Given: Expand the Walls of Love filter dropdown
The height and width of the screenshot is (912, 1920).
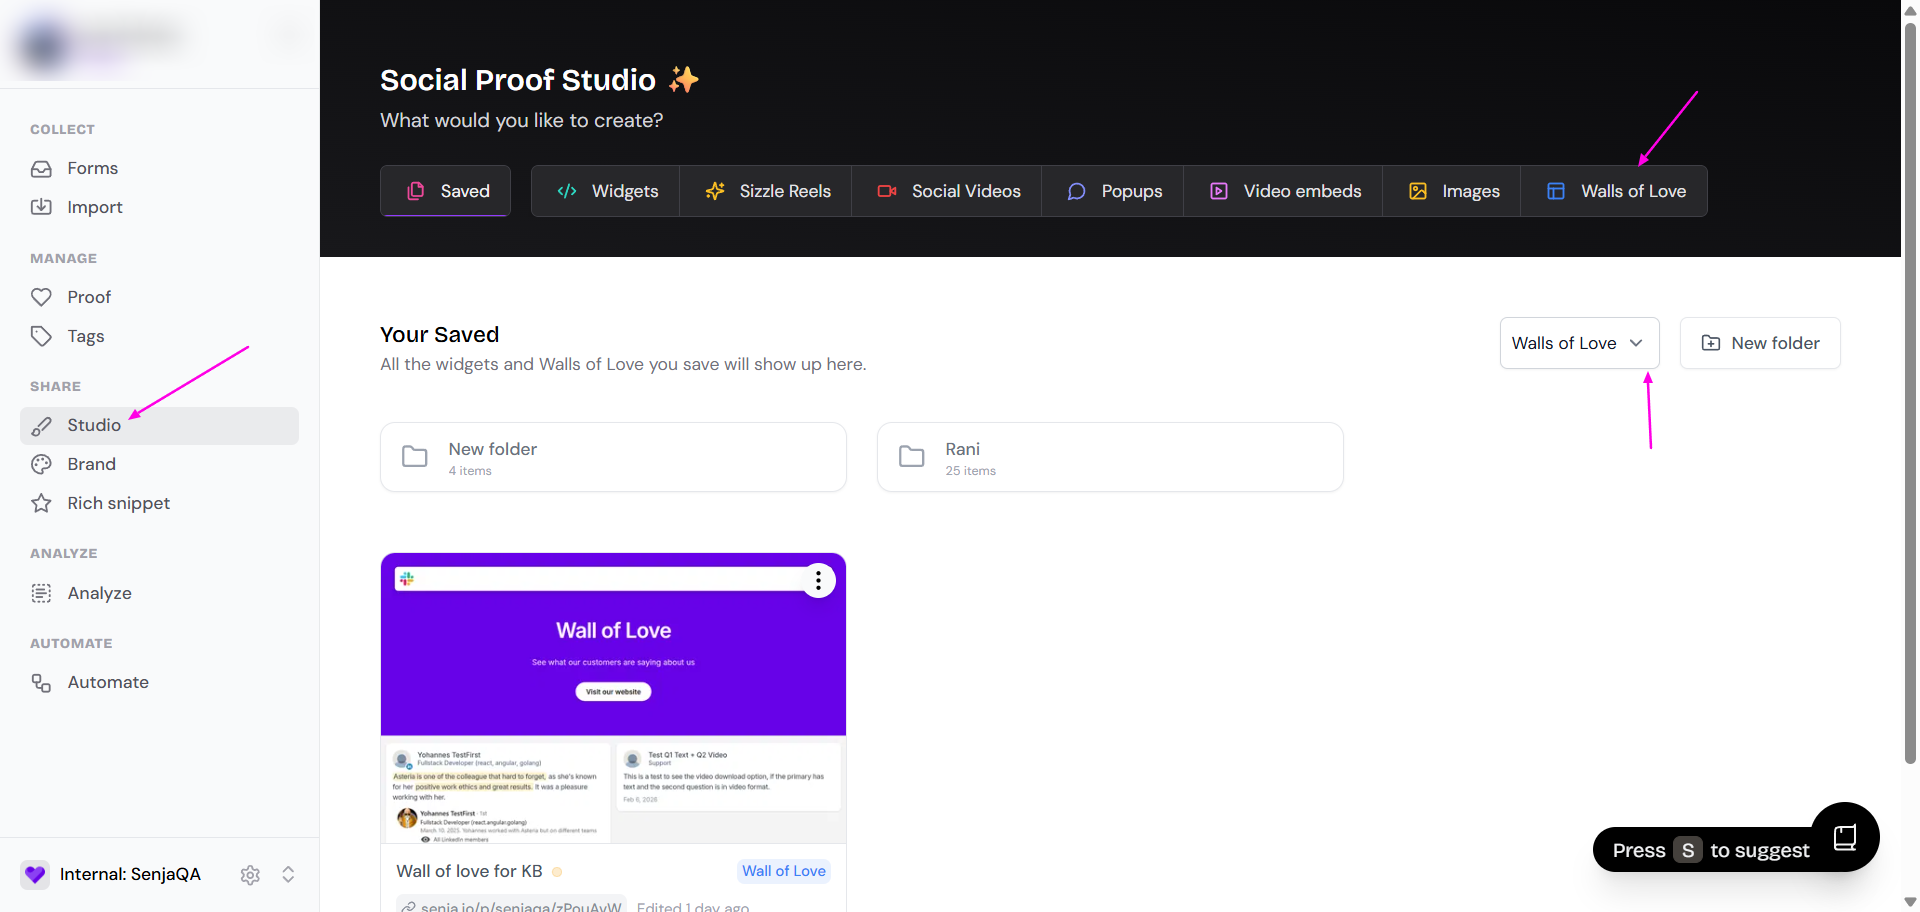Looking at the screenshot, I should pyautogui.click(x=1578, y=343).
